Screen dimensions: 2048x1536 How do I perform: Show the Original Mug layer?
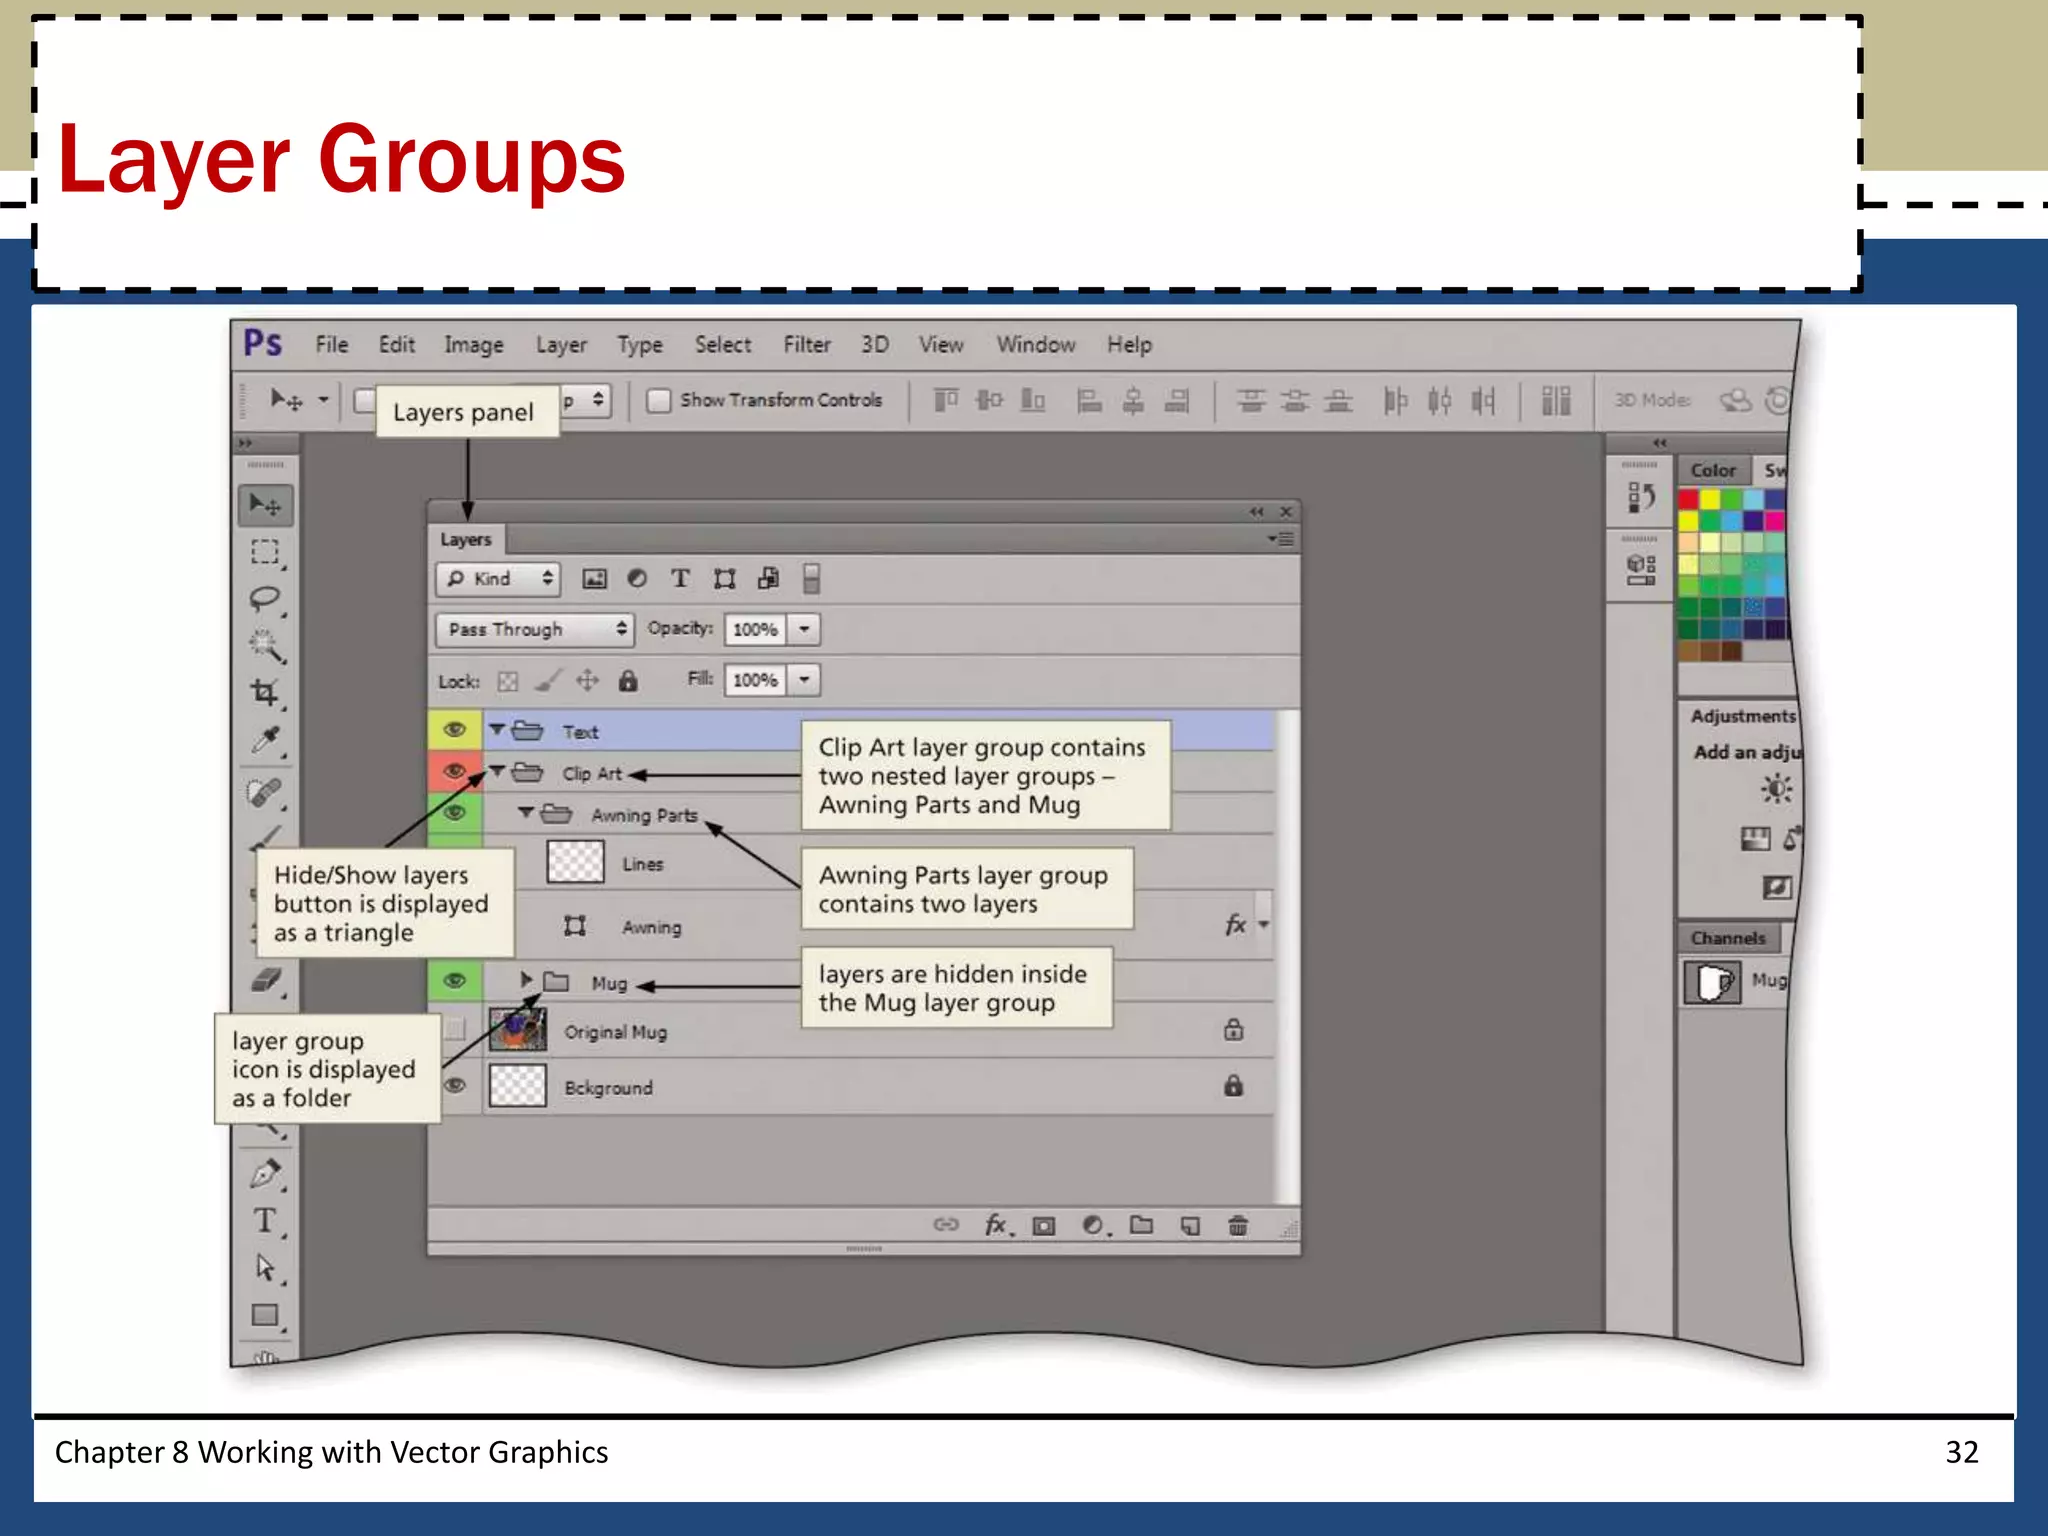(455, 1029)
